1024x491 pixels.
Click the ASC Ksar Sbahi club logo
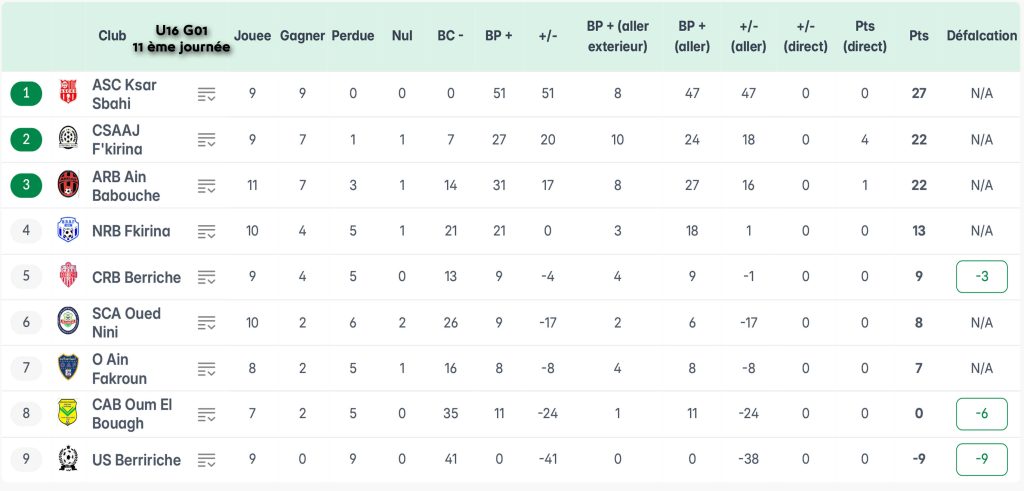pos(68,94)
